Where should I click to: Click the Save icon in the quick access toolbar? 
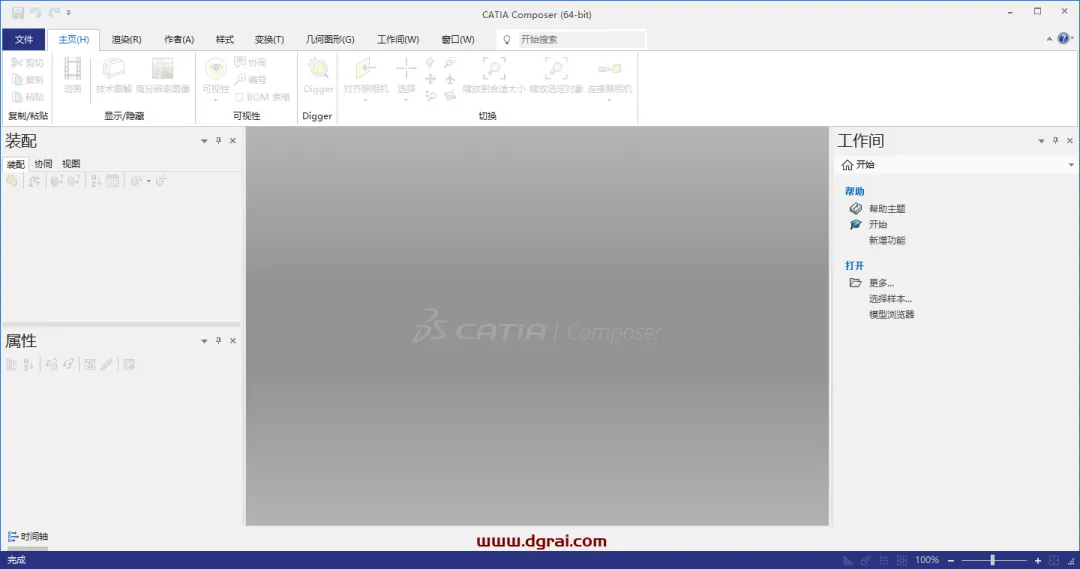18,12
